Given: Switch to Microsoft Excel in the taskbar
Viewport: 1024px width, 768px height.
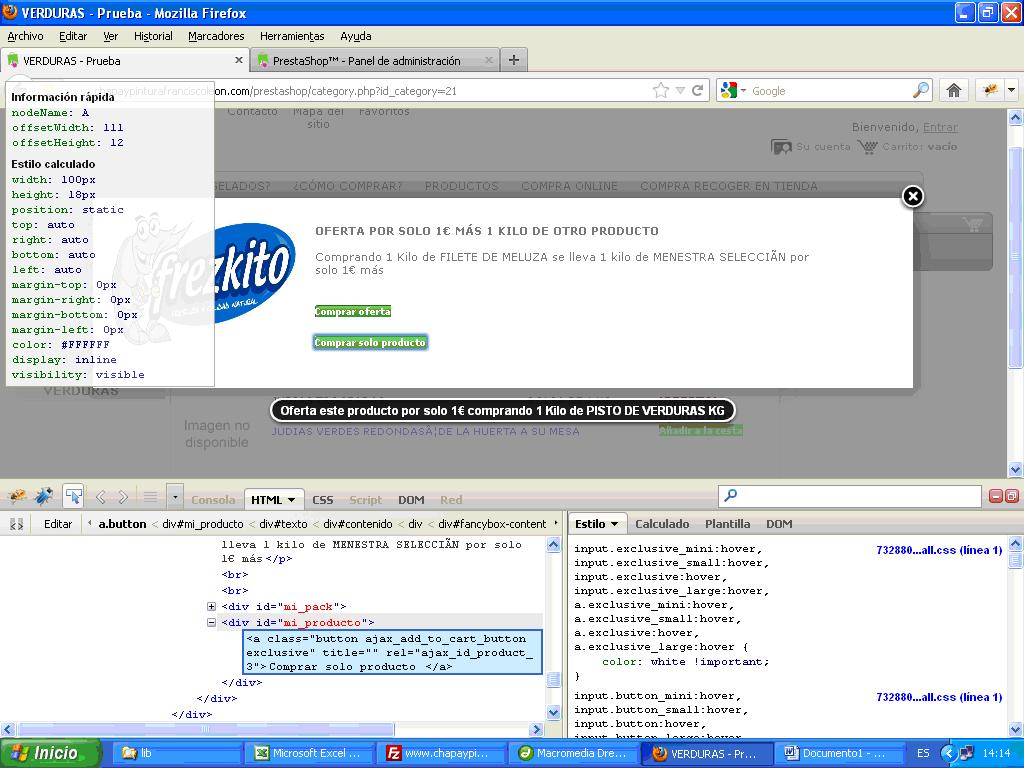Looking at the screenshot, I should (308, 753).
